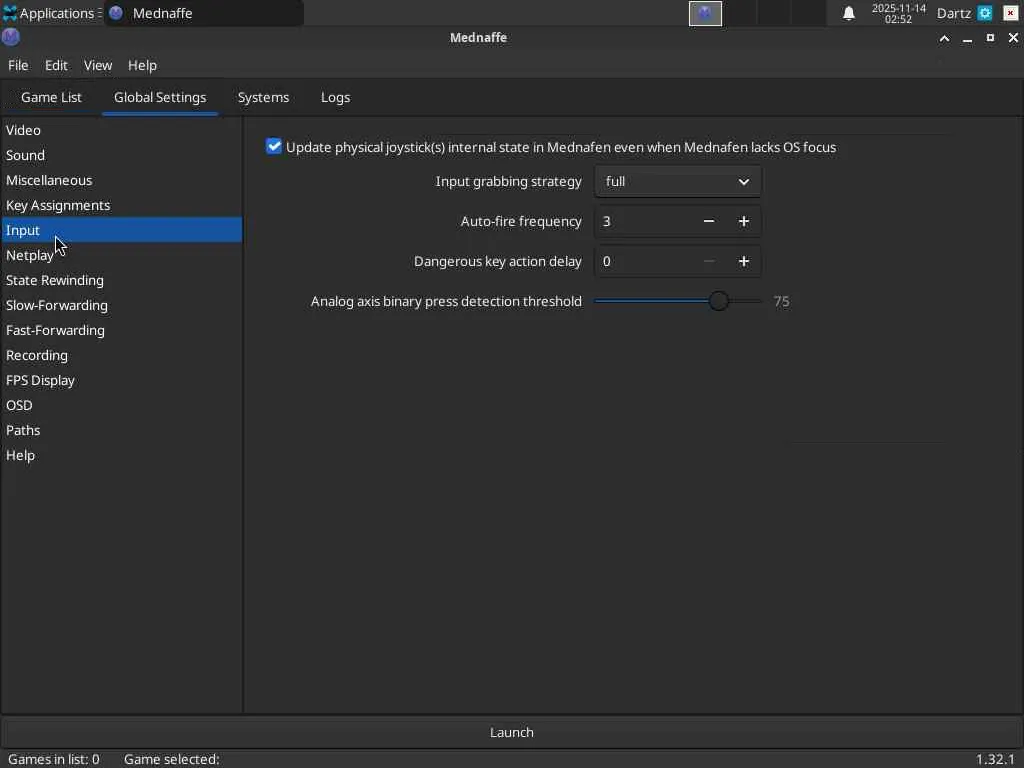
Task: Increase Auto-fire frequency with plus button
Action: [743, 221]
